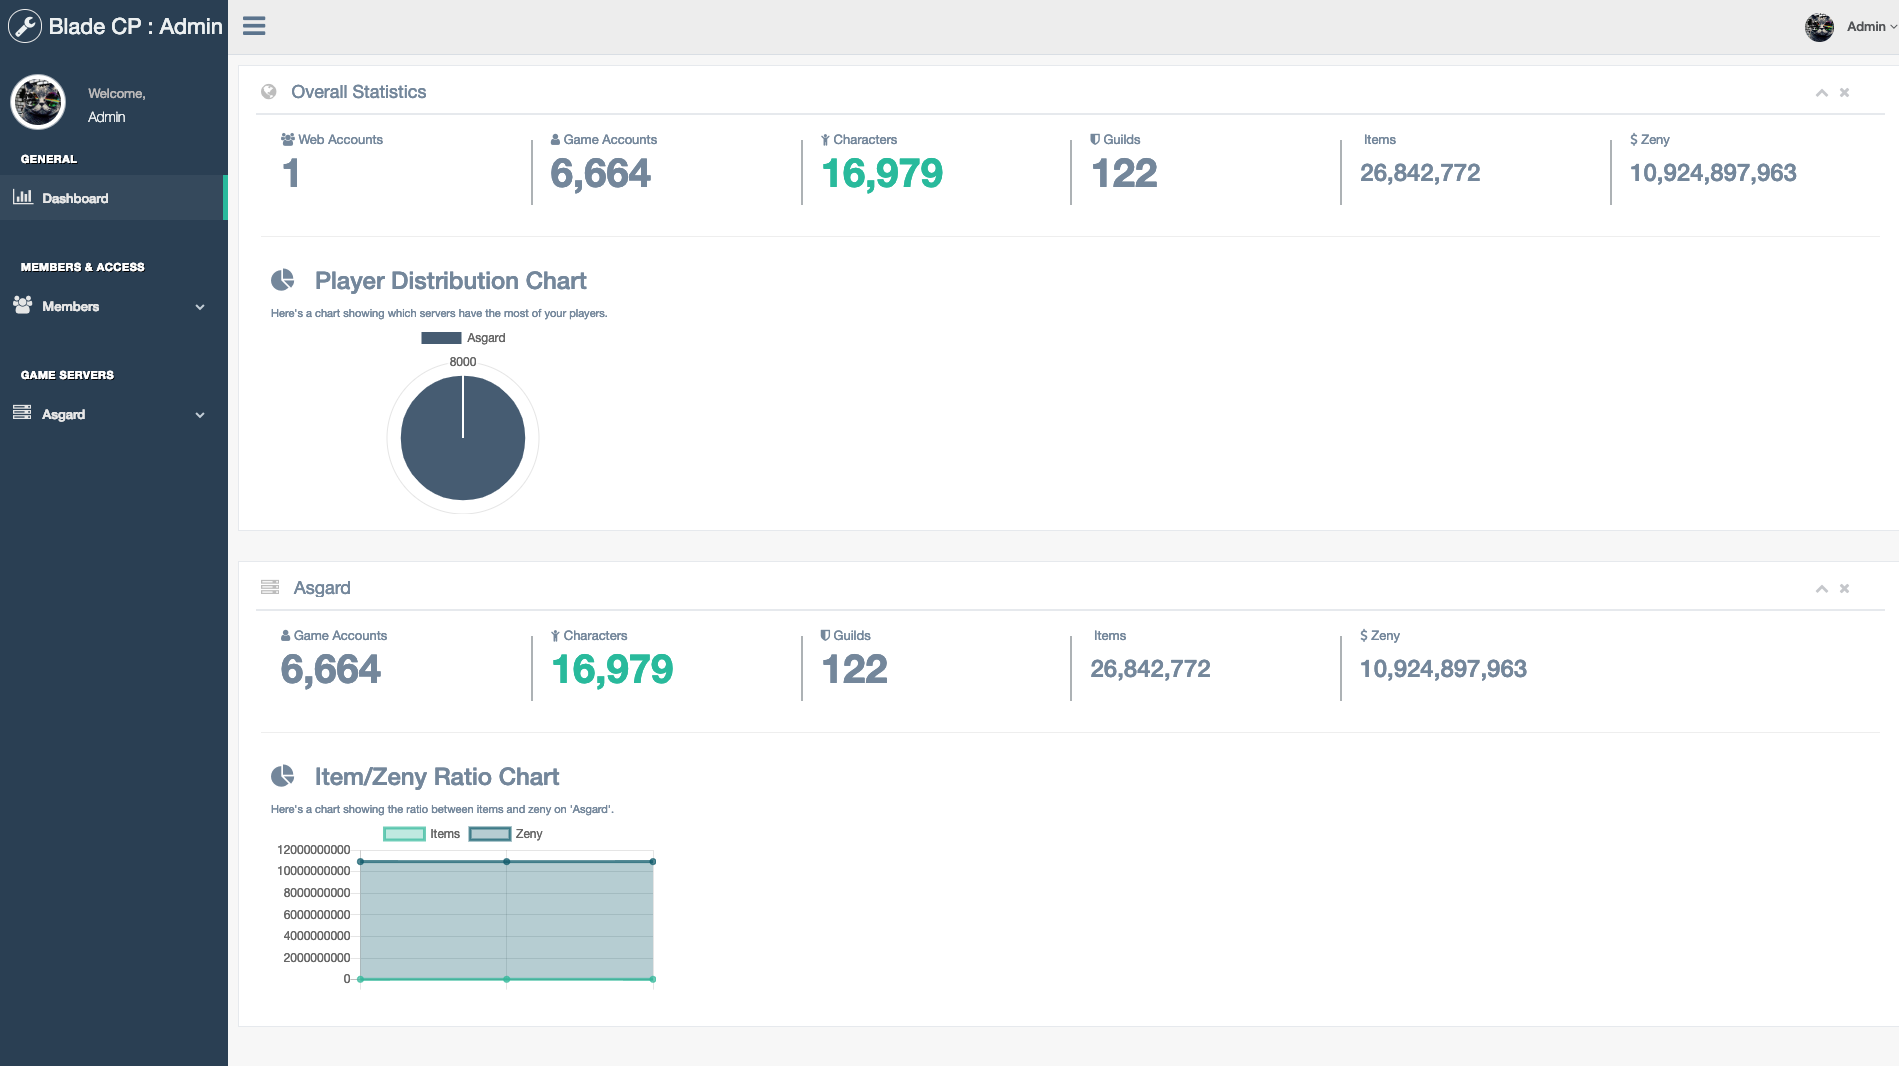Click Game Accounts icon in Asgard panel
This screenshot has width=1899, height=1066.
(x=285, y=636)
